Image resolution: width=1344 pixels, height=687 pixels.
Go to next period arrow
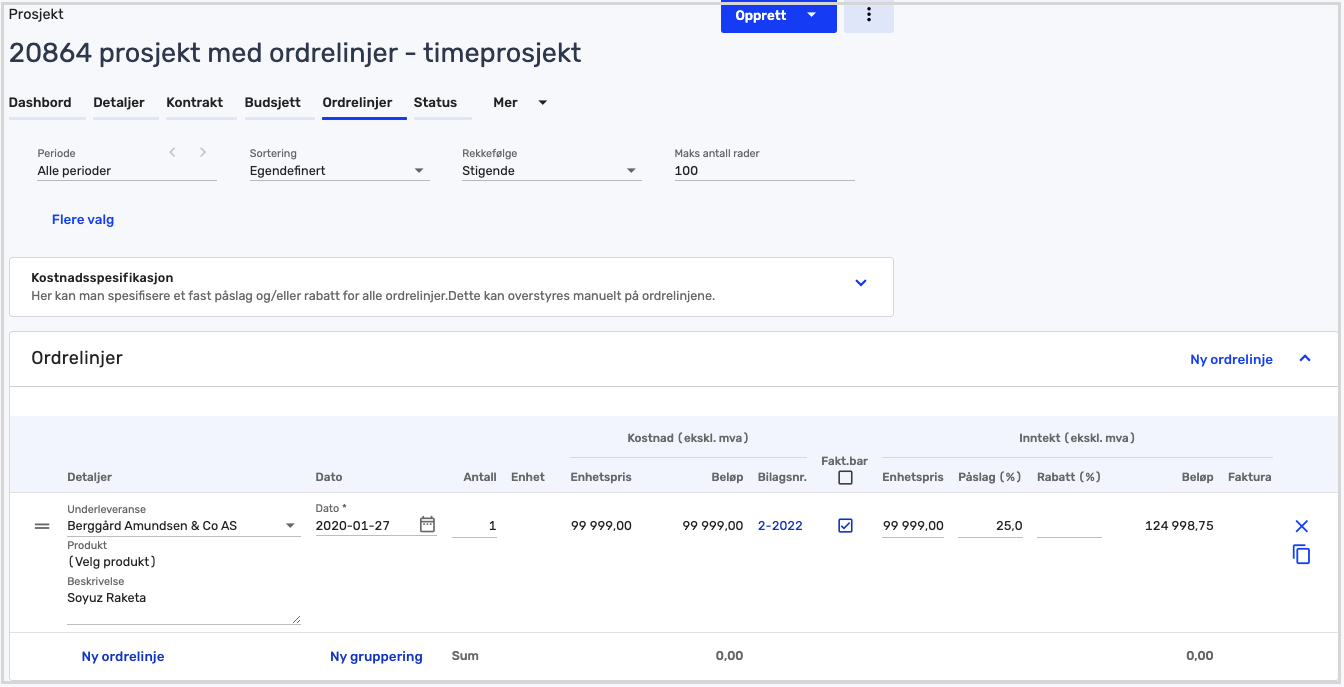203,152
